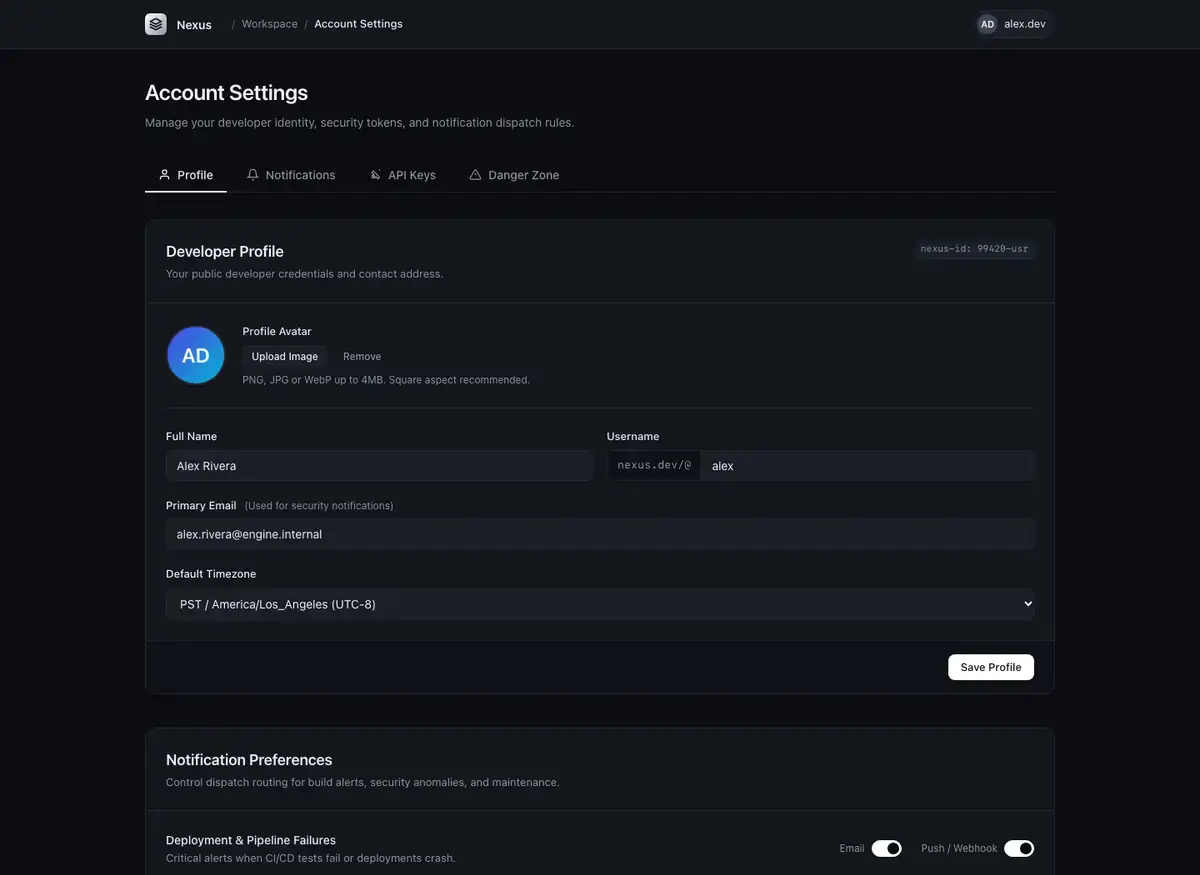Image resolution: width=1200 pixels, height=875 pixels.
Task: Focus the Username field containing alex
Action: pyautogui.click(x=867, y=466)
